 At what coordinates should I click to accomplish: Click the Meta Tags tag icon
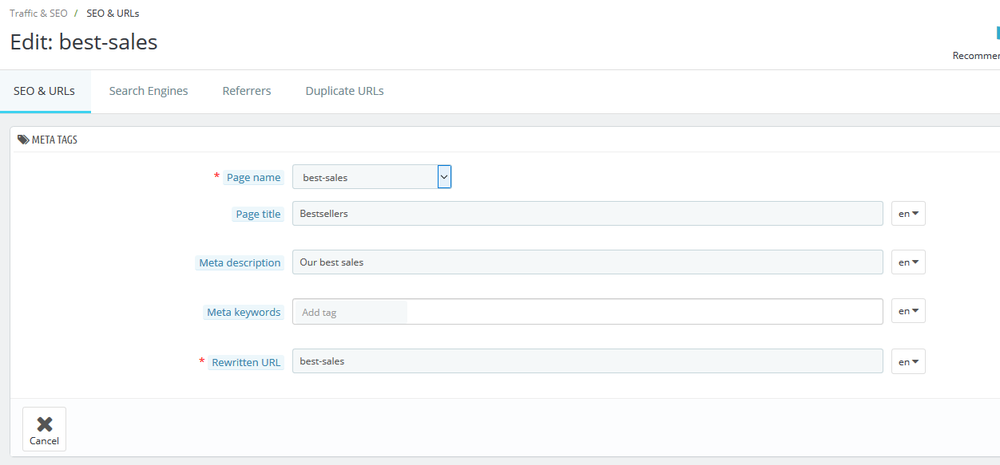(23, 140)
